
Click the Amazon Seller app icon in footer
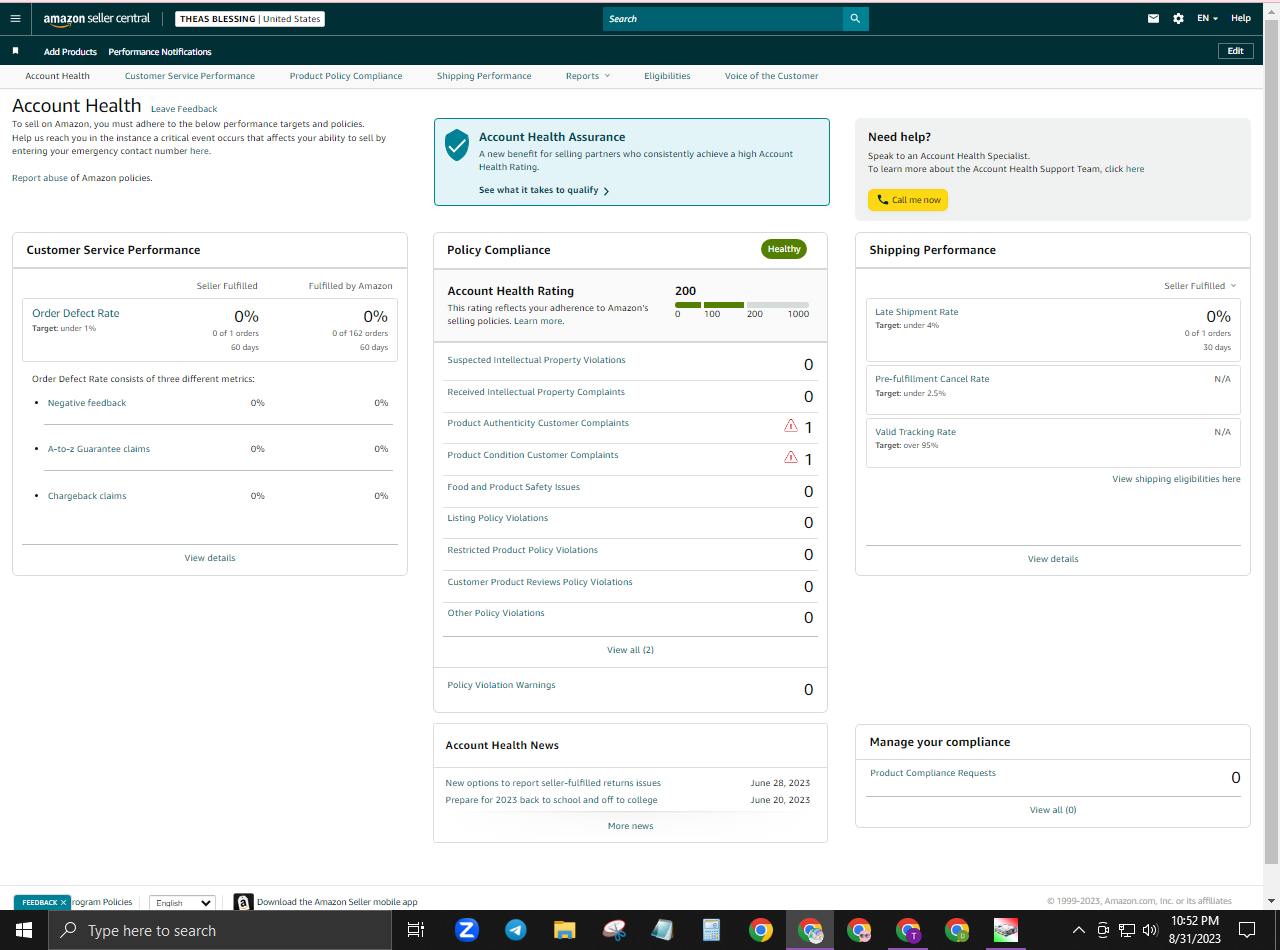click(243, 902)
